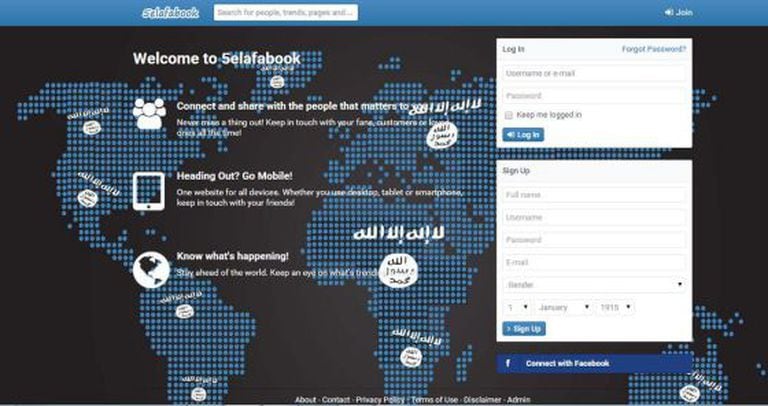Click the Username or e-mail field

594,73
